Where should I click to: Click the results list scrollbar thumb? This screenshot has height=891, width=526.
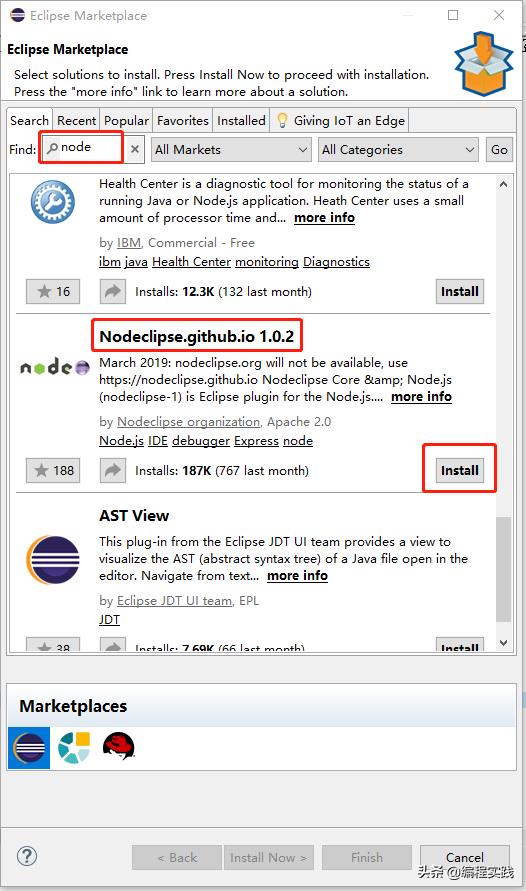click(x=503, y=569)
